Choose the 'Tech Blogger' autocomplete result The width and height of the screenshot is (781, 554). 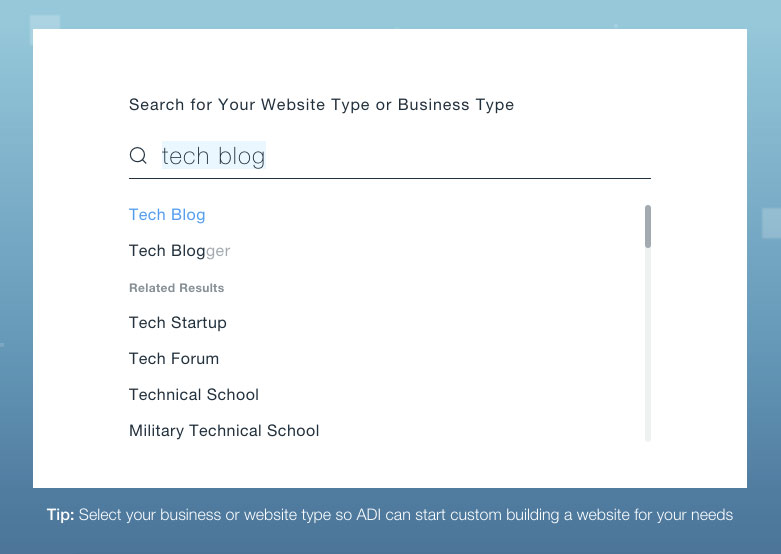coord(179,251)
